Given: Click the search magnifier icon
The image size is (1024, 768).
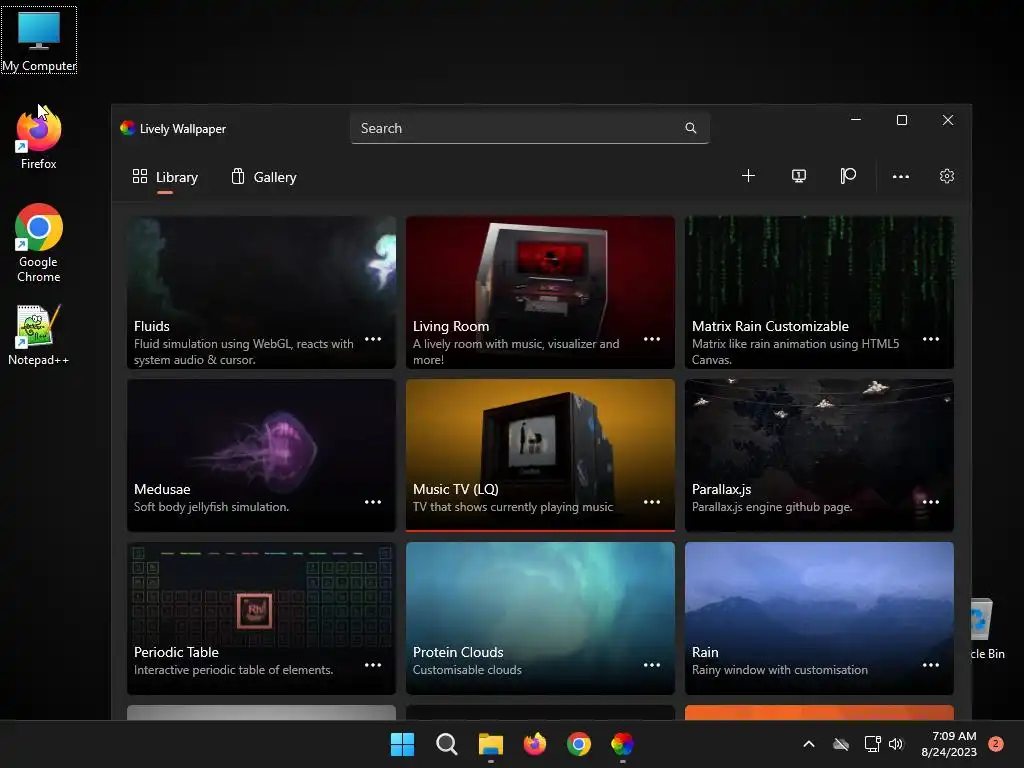Looking at the screenshot, I should 690,128.
